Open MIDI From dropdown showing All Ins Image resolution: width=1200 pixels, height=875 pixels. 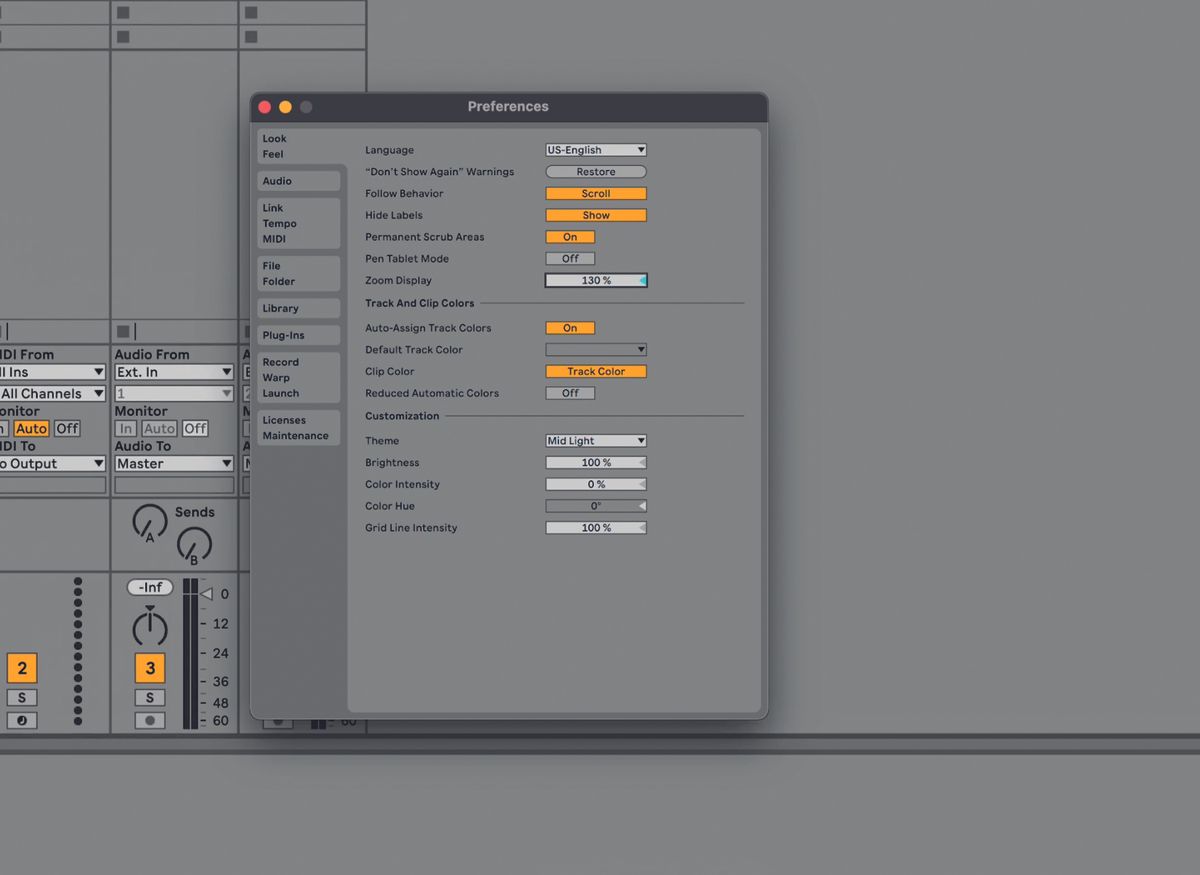tap(52, 372)
